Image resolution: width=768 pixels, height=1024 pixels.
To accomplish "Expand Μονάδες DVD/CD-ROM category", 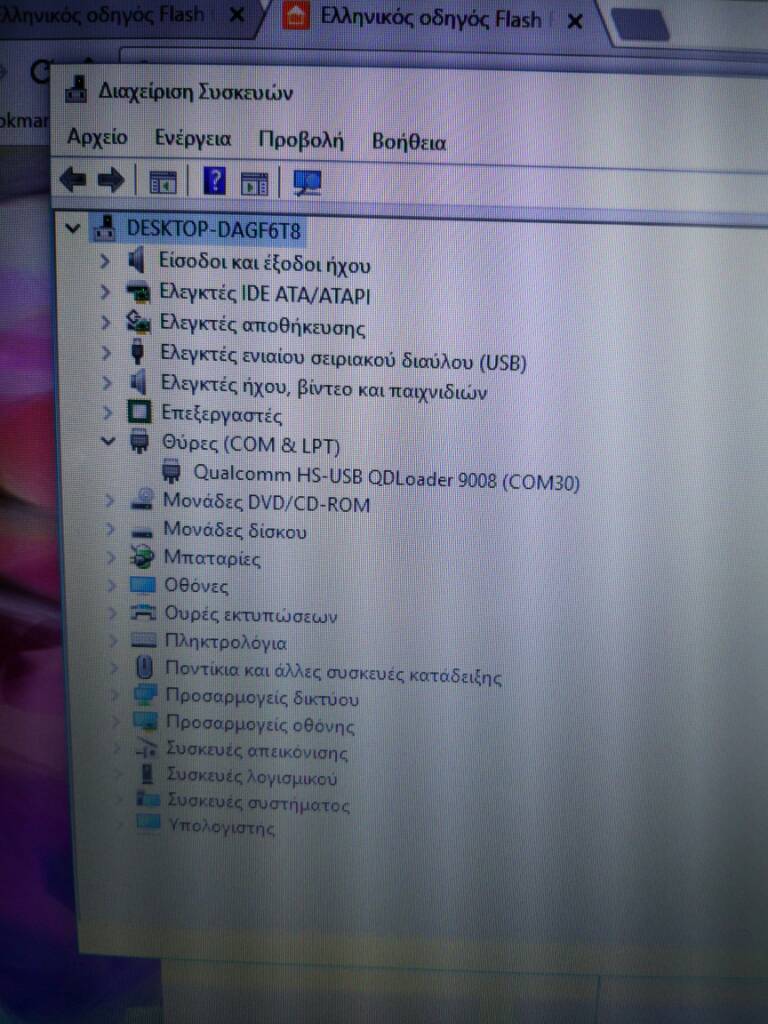I will pos(110,501).
